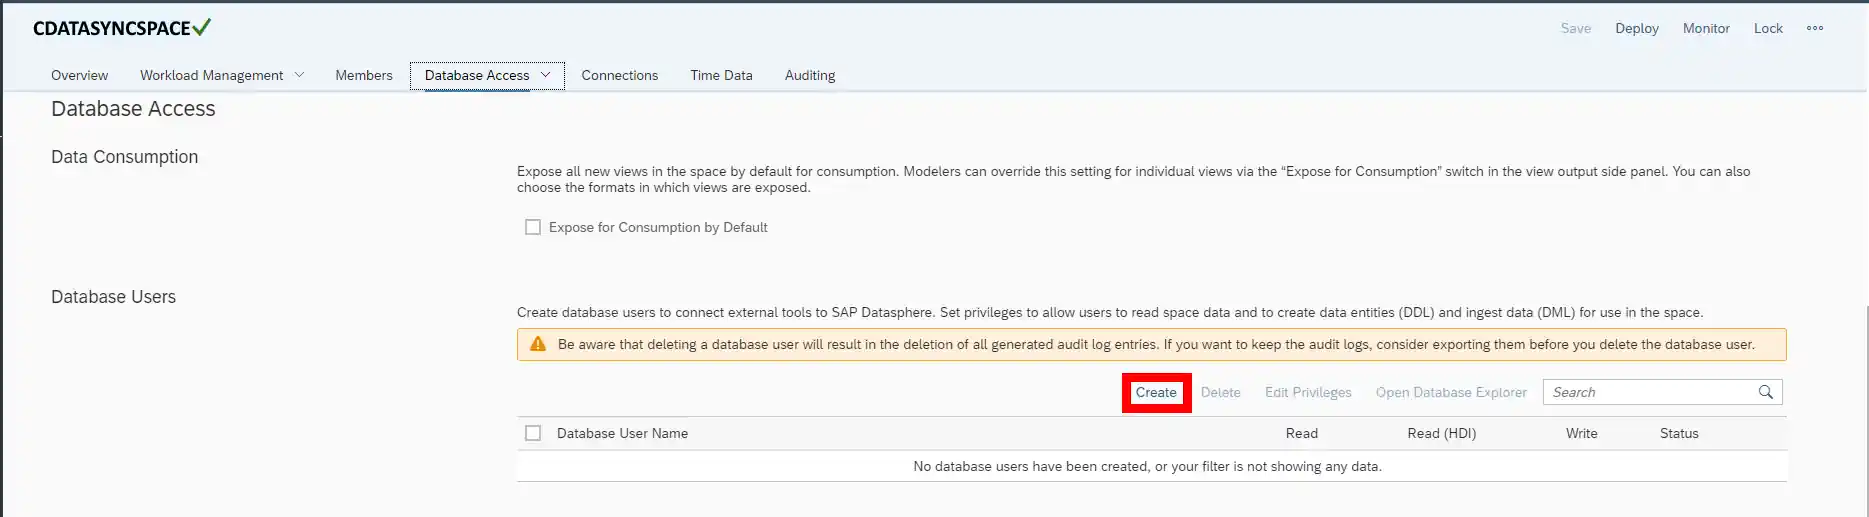Sort by Database User Name column
This screenshot has width=1869, height=517.
point(622,433)
